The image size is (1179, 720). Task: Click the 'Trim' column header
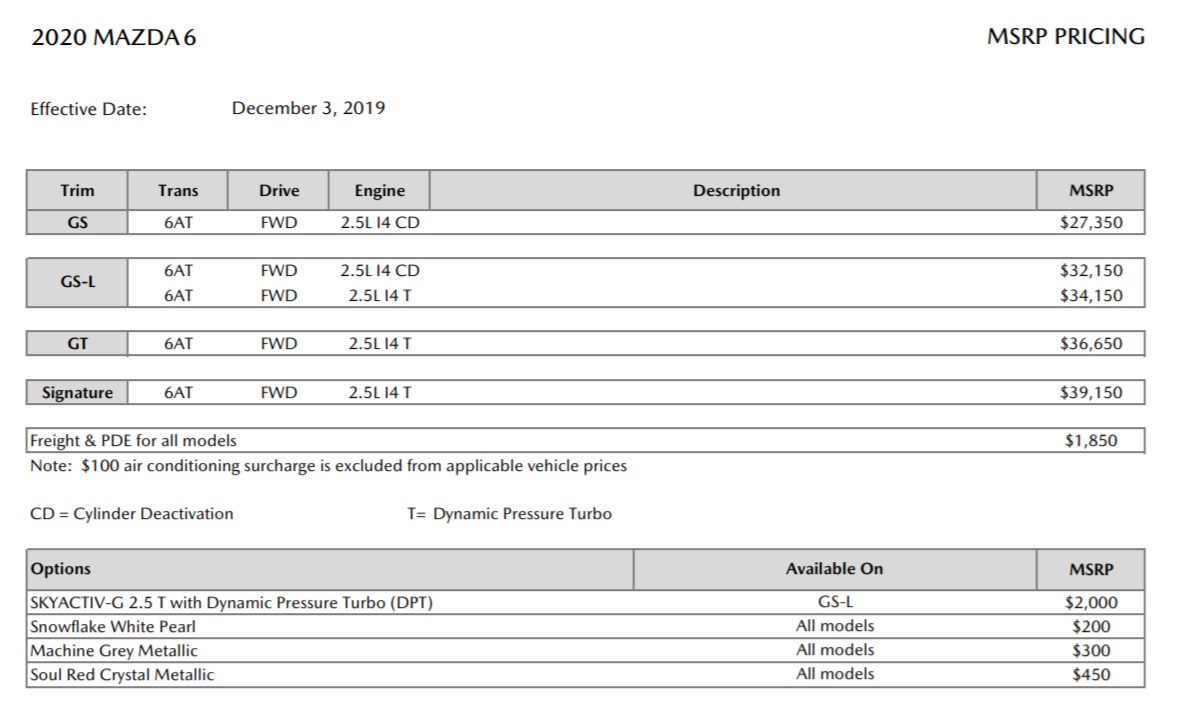coord(77,190)
